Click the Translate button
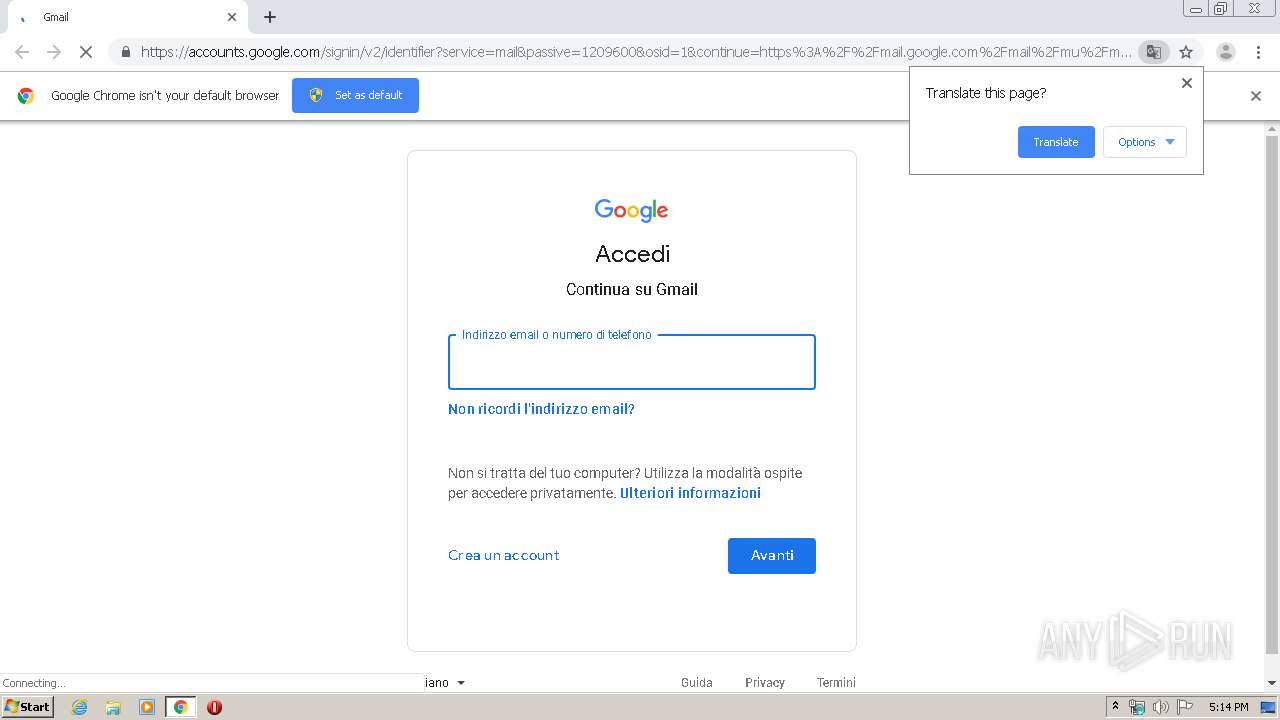 click(1056, 142)
